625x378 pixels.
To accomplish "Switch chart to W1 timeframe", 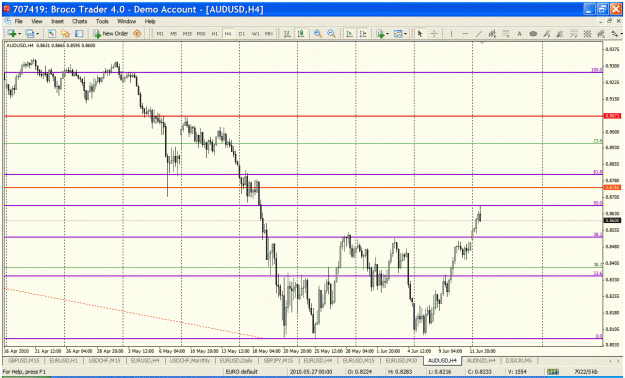I will point(256,34).
